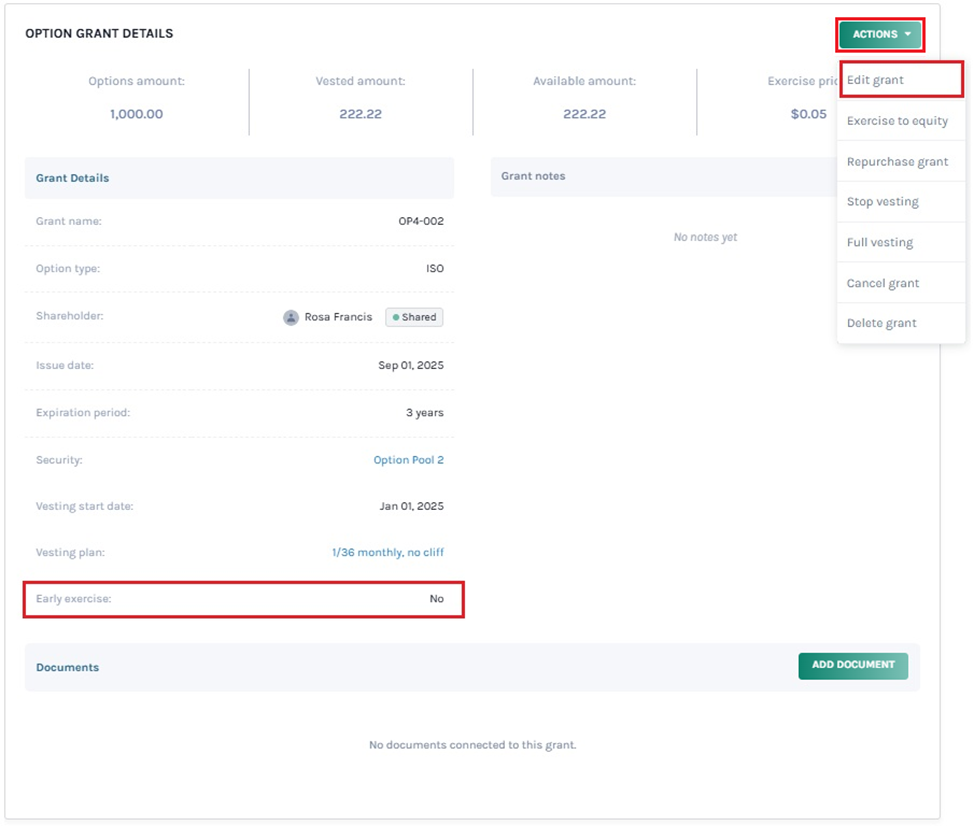Select Edit grant from the menu
Image resolution: width=974 pixels, height=826 pixels.
[875, 80]
